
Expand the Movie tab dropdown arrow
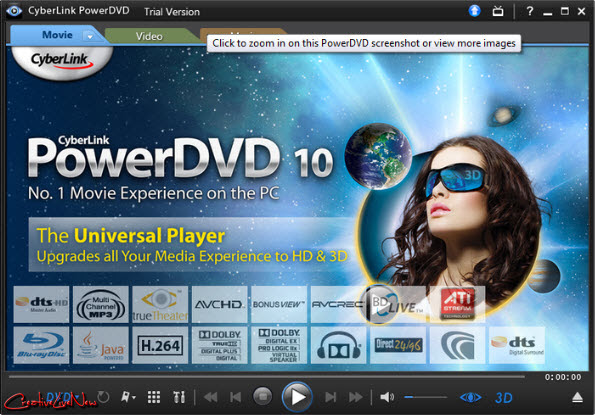(90, 37)
